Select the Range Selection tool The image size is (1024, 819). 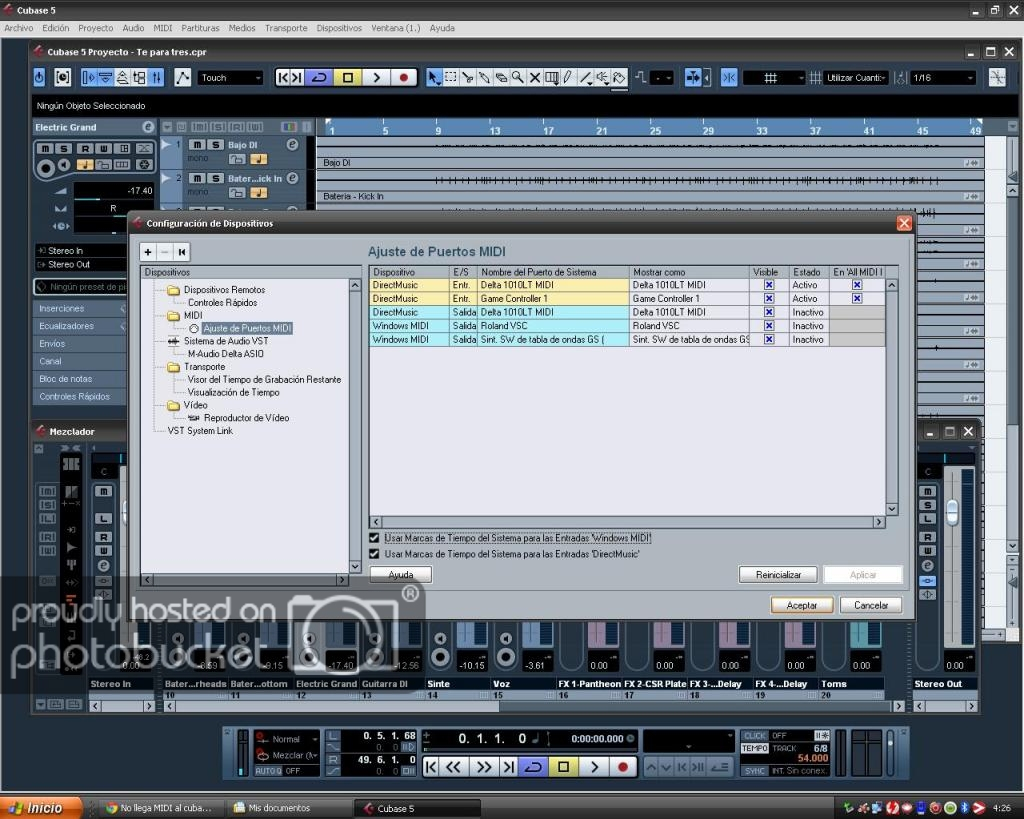[x=450, y=77]
